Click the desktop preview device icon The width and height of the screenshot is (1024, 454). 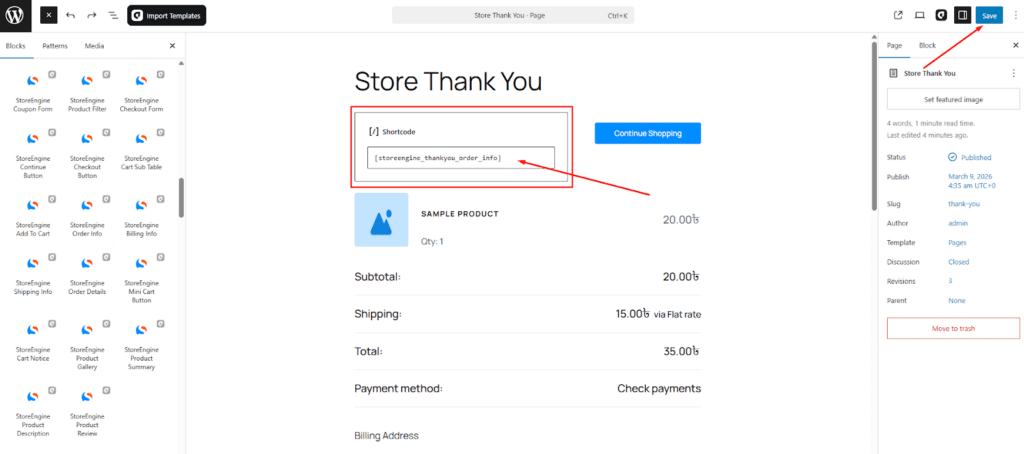click(920, 15)
